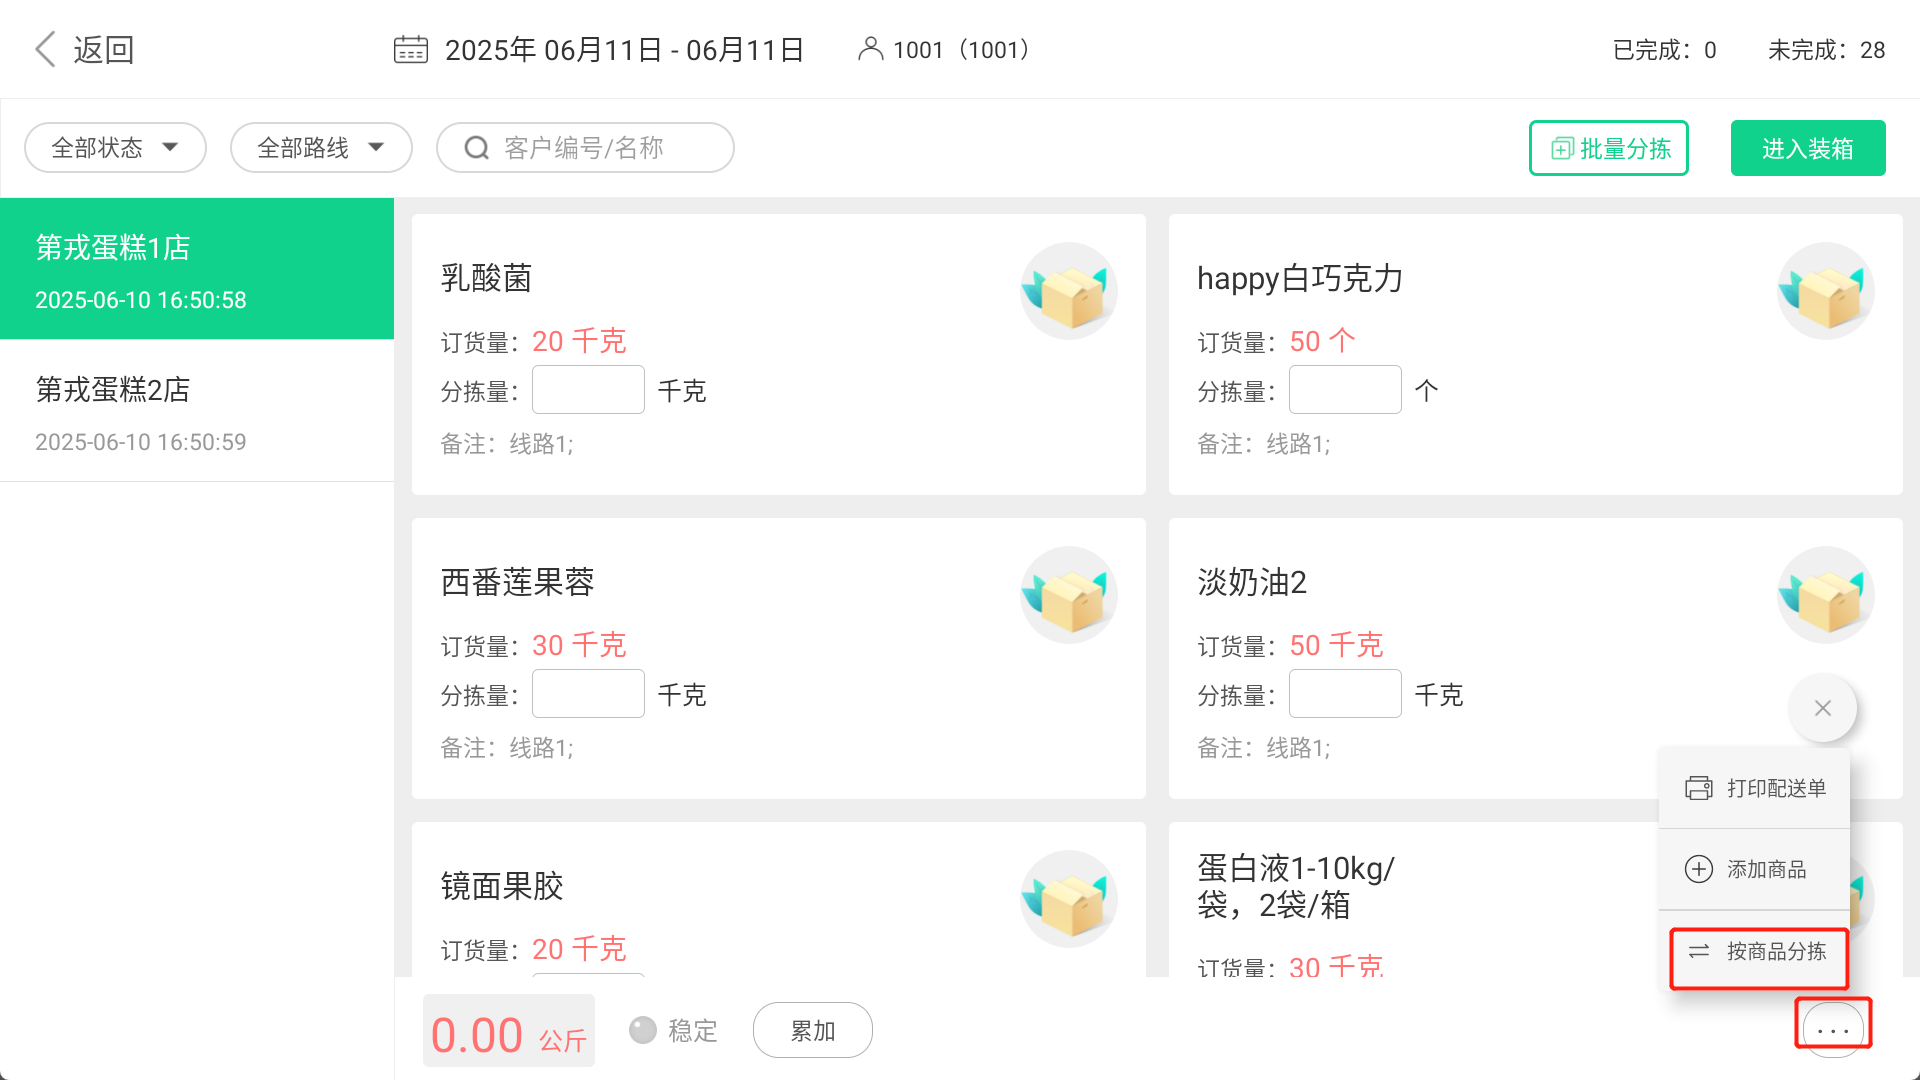The image size is (1920, 1080).
Task: Click the 累加 accumulate button
Action: (x=812, y=1030)
